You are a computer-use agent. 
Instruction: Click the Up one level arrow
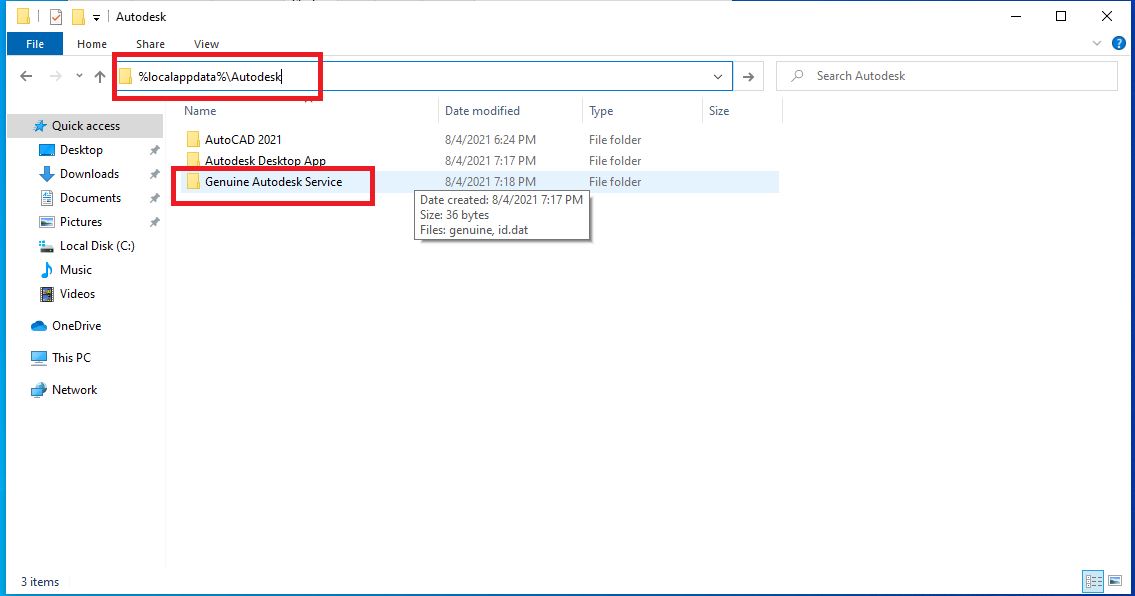100,77
